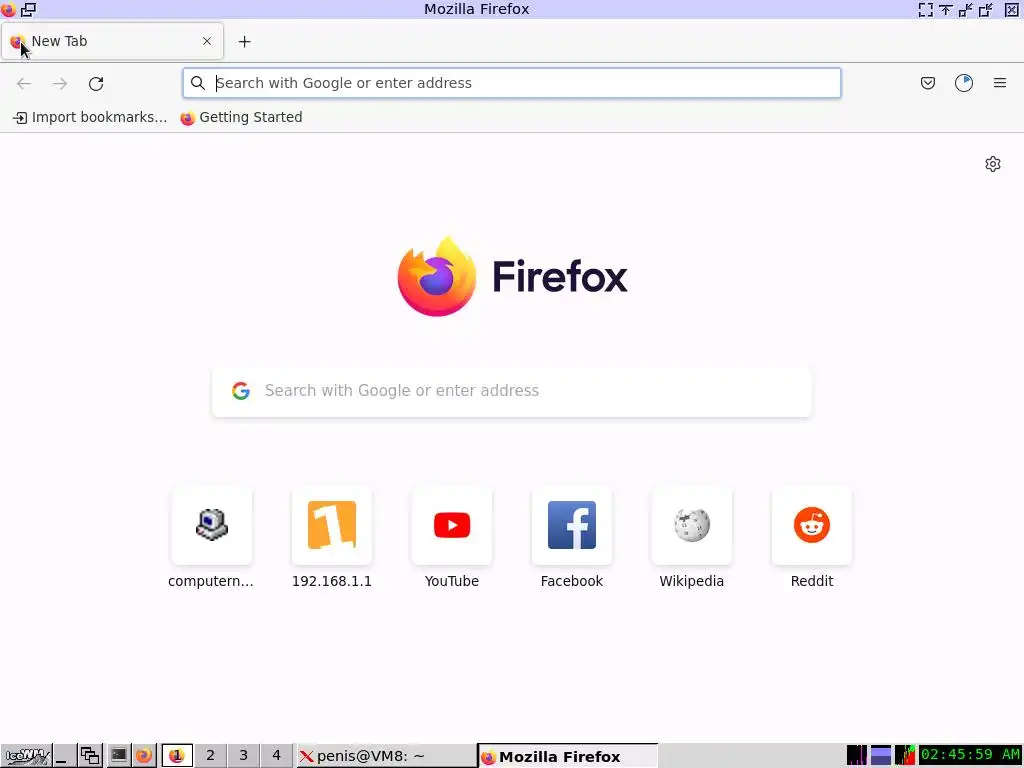1024x768 pixels.
Task: Close the New Tab tab
Action: 207,41
